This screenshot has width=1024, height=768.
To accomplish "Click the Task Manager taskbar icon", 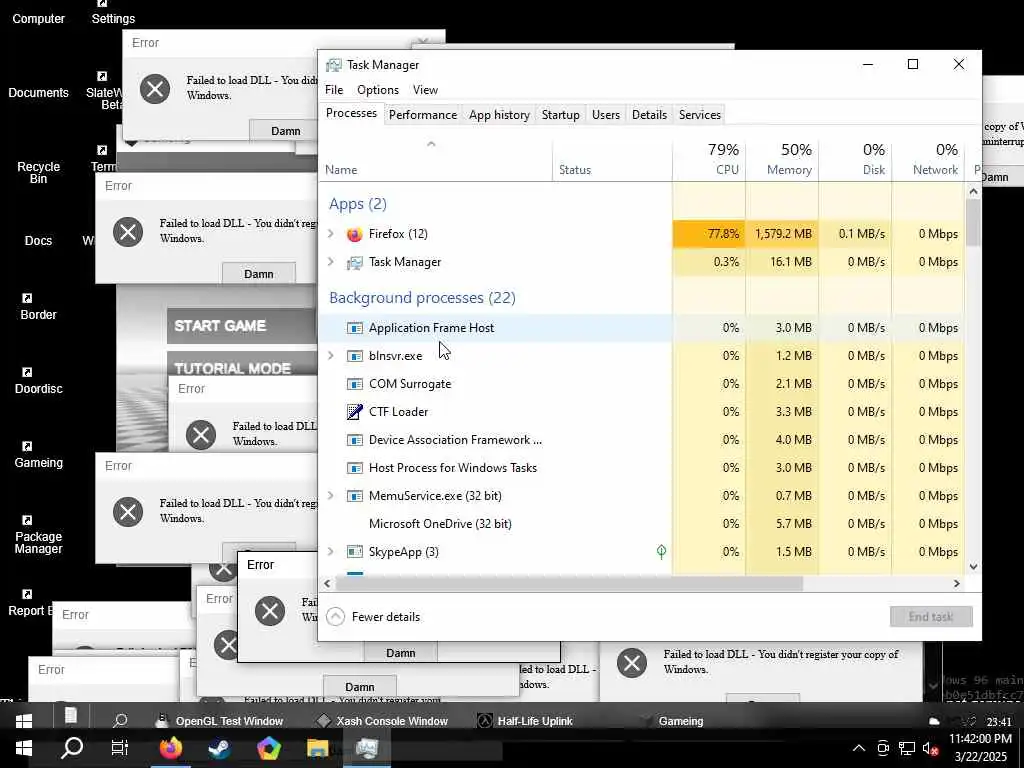I will 367,748.
